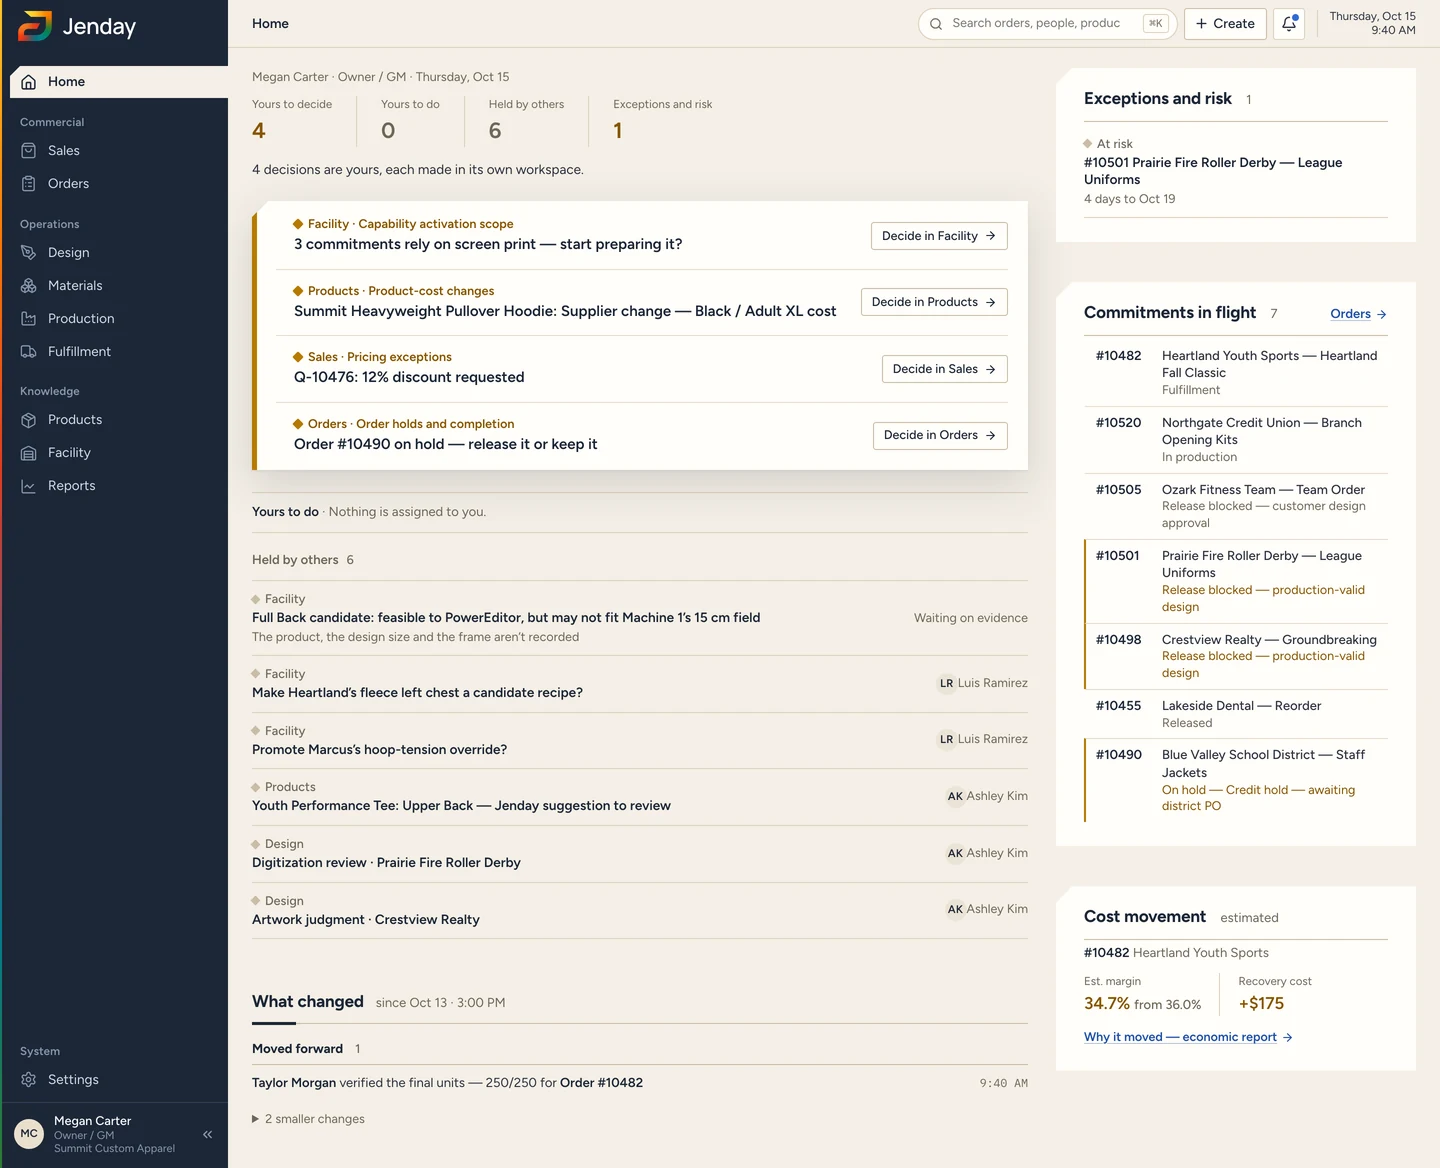Open Why it moved economic report link
The width and height of the screenshot is (1440, 1168).
tap(1188, 1037)
